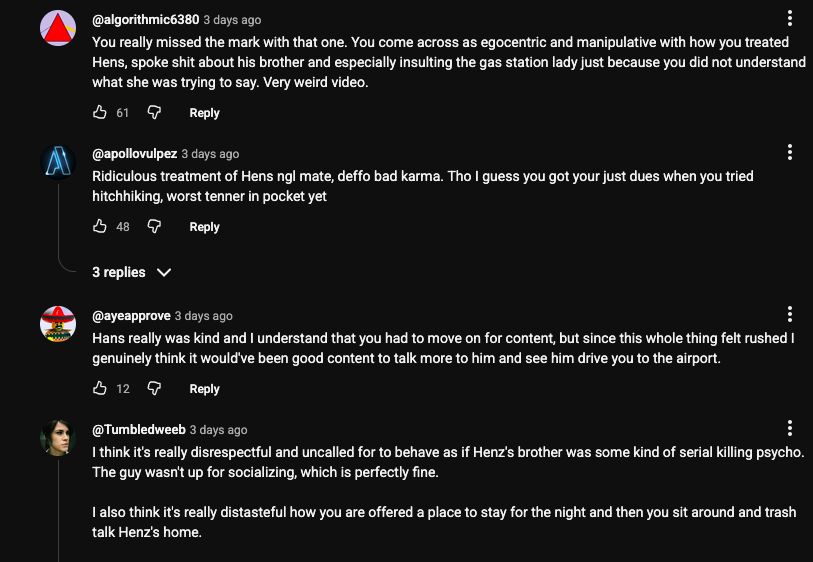Reply to @apollovulpez's comment

(204, 227)
